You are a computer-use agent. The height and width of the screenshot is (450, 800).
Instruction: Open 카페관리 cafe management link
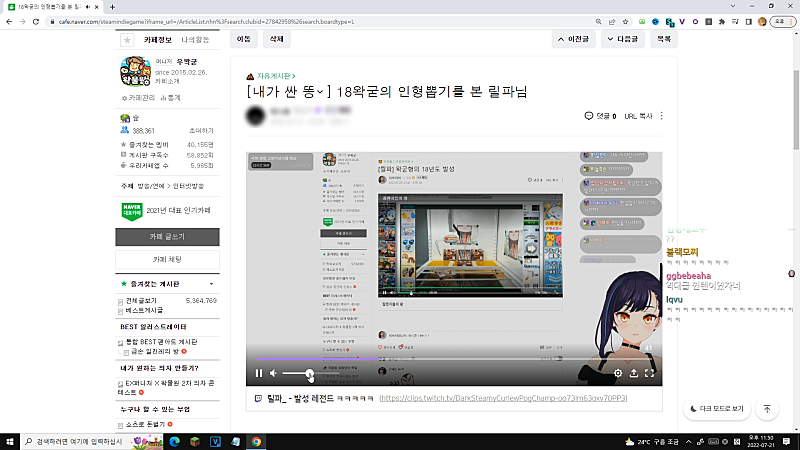(138, 98)
